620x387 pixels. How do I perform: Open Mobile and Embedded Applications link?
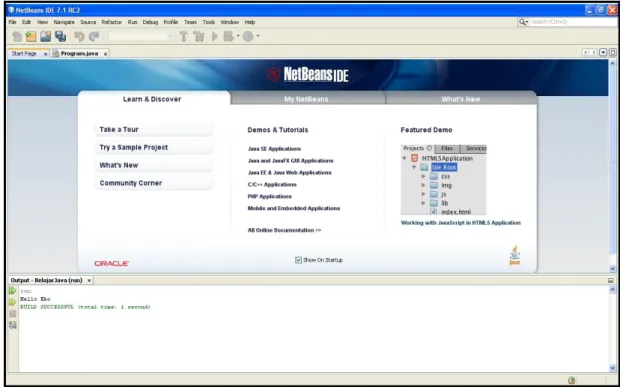[294, 208]
